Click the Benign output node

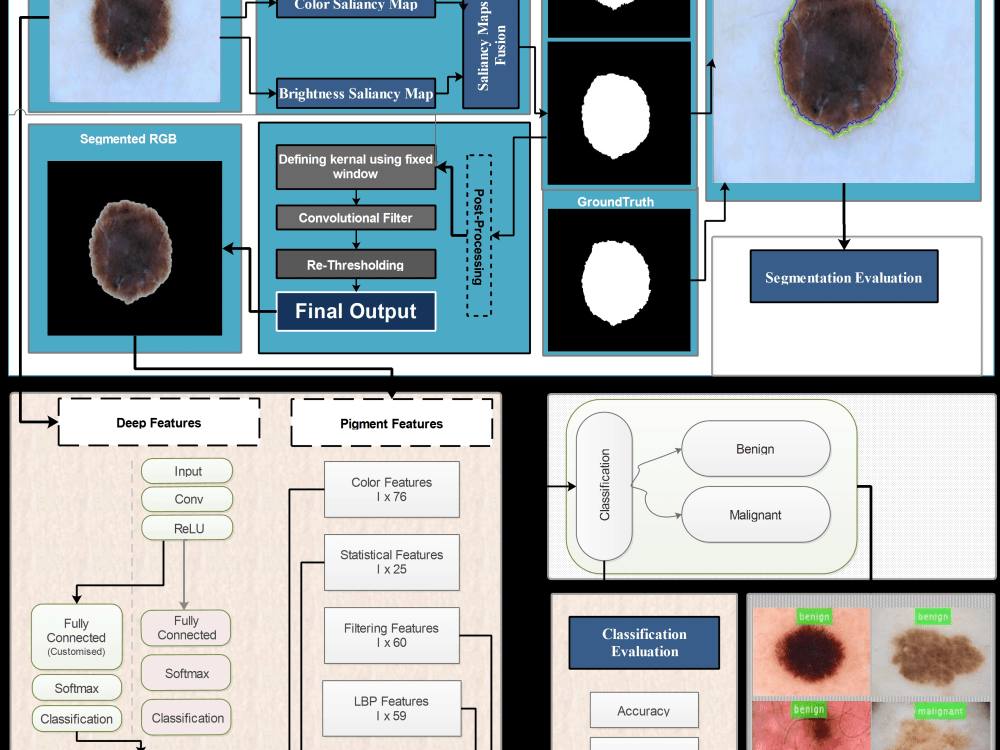coord(756,448)
